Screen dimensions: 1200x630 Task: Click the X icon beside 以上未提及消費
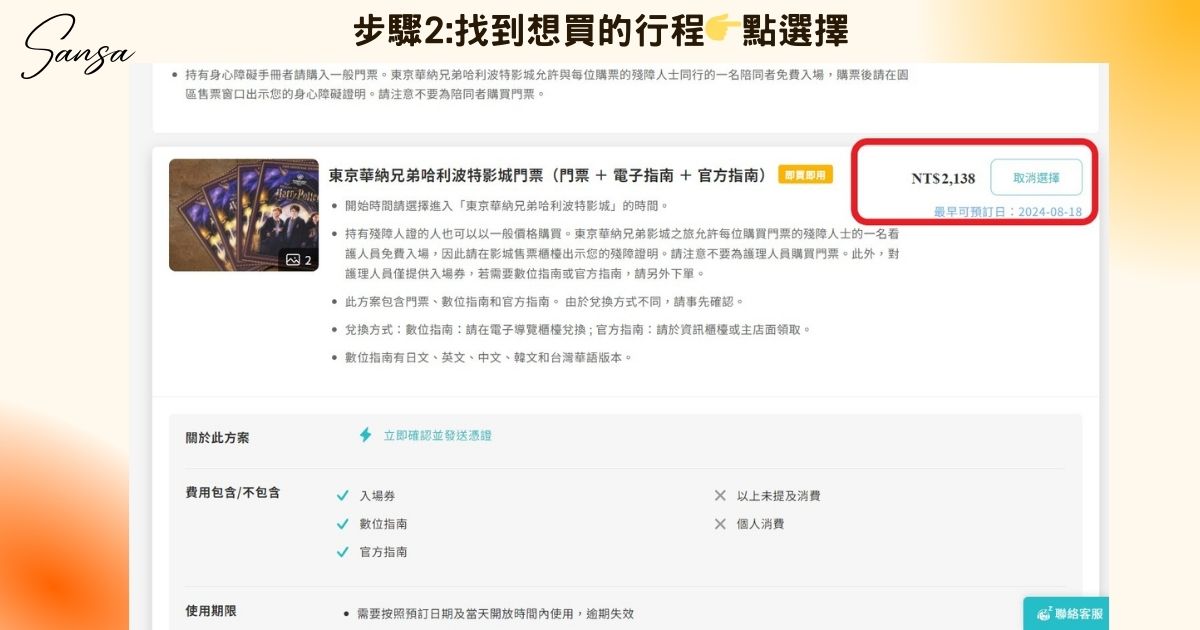(x=720, y=496)
